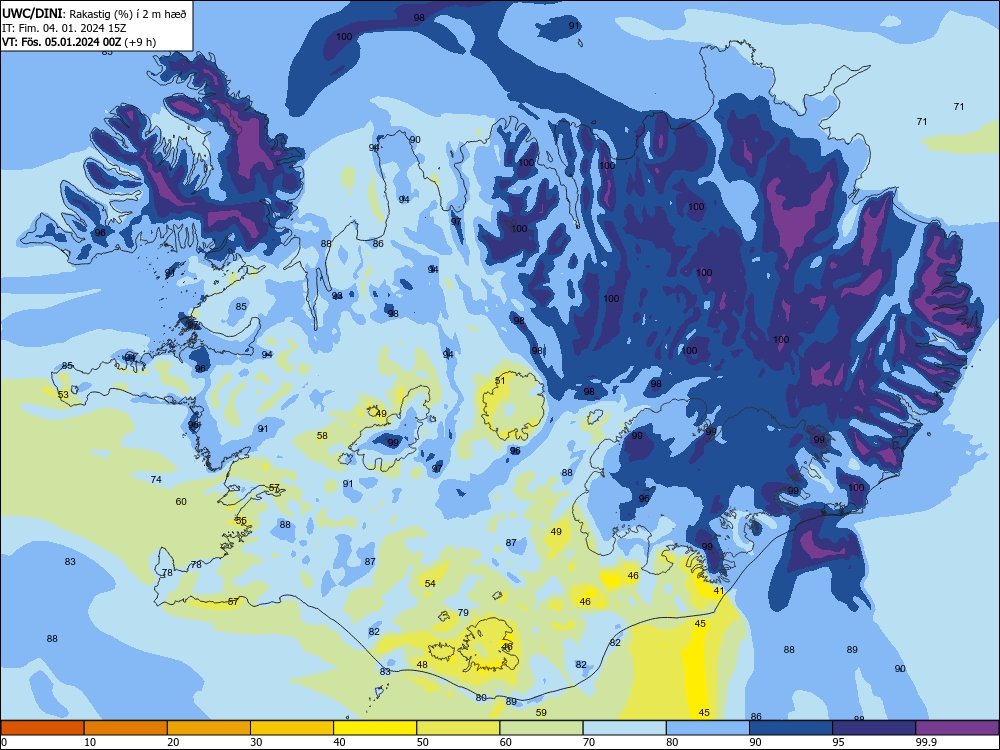Click the legend scale label '10'
This screenshot has height=750, width=1000.
pos(90,742)
